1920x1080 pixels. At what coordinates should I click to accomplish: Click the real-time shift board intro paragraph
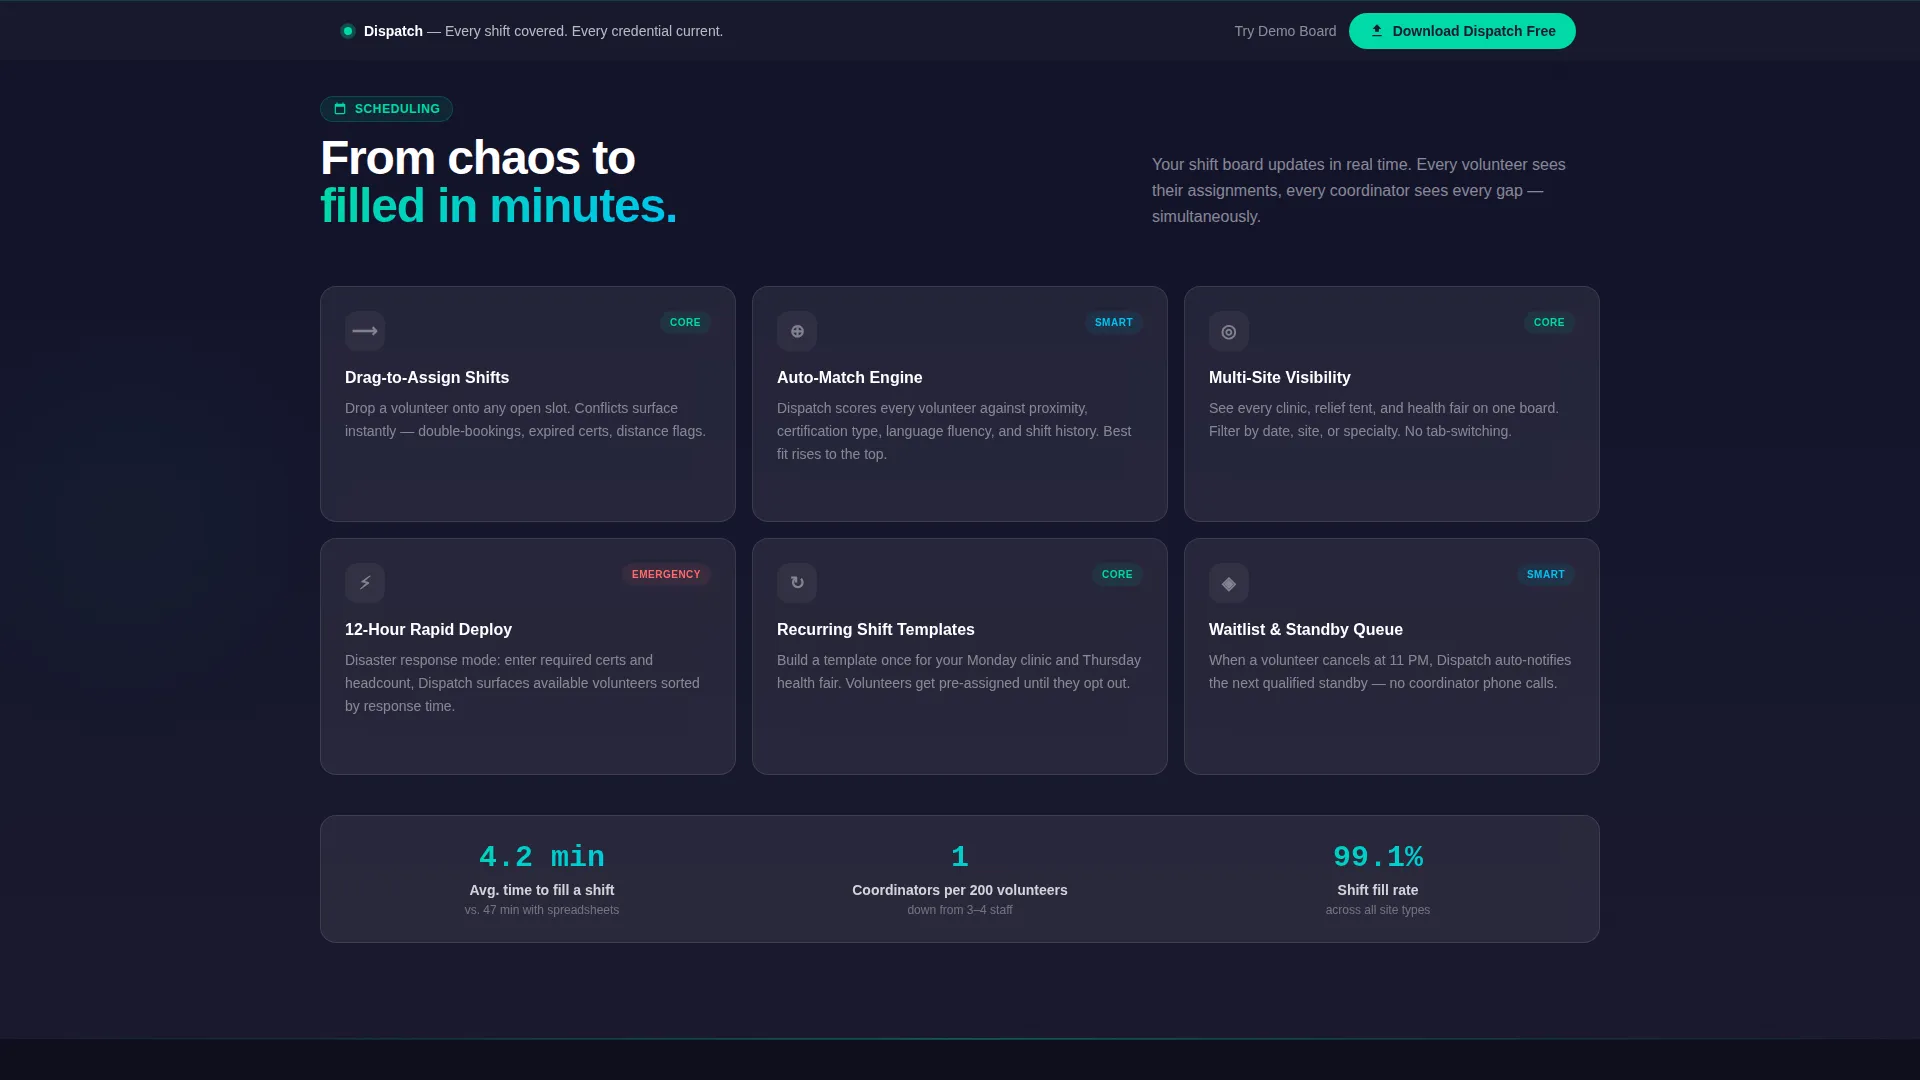(1359, 190)
